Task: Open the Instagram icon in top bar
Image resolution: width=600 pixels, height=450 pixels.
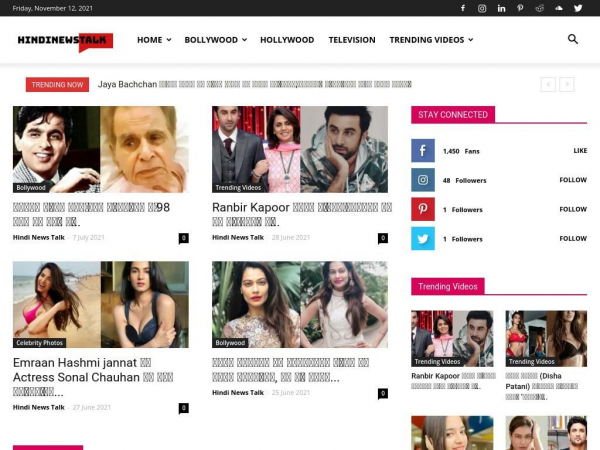Action: [x=482, y=8]
